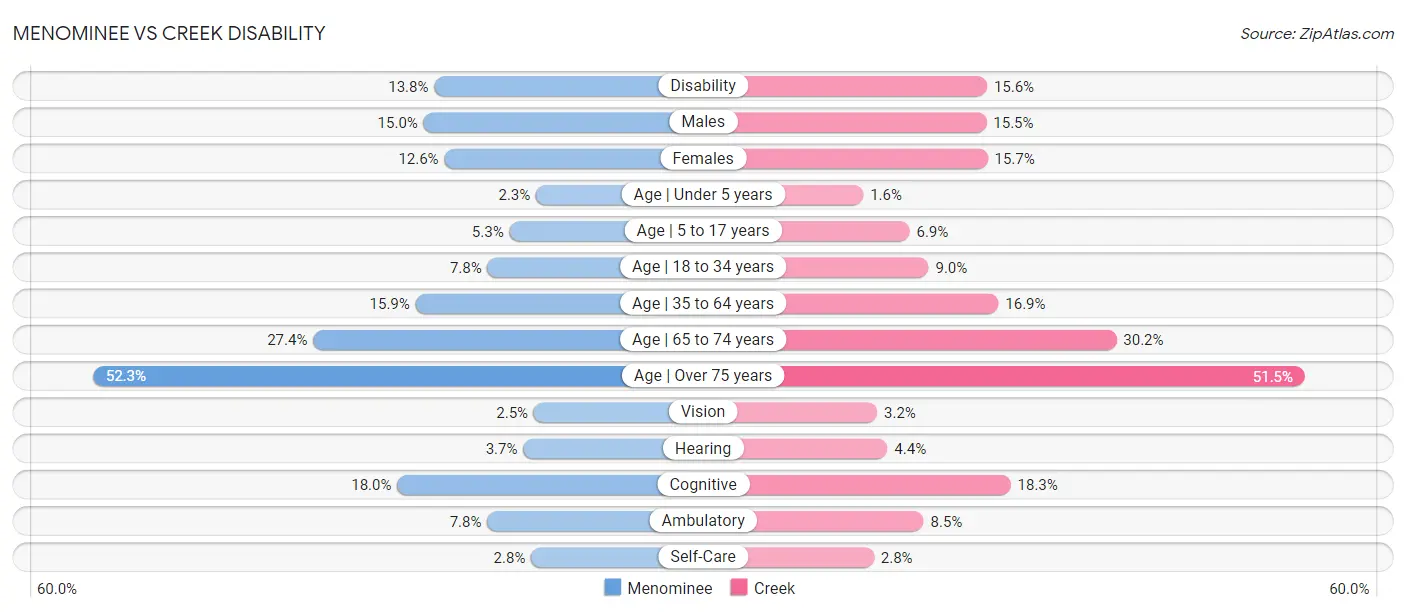Select the Males category label
The image size is (1406, 612).
tap(703, 122)
